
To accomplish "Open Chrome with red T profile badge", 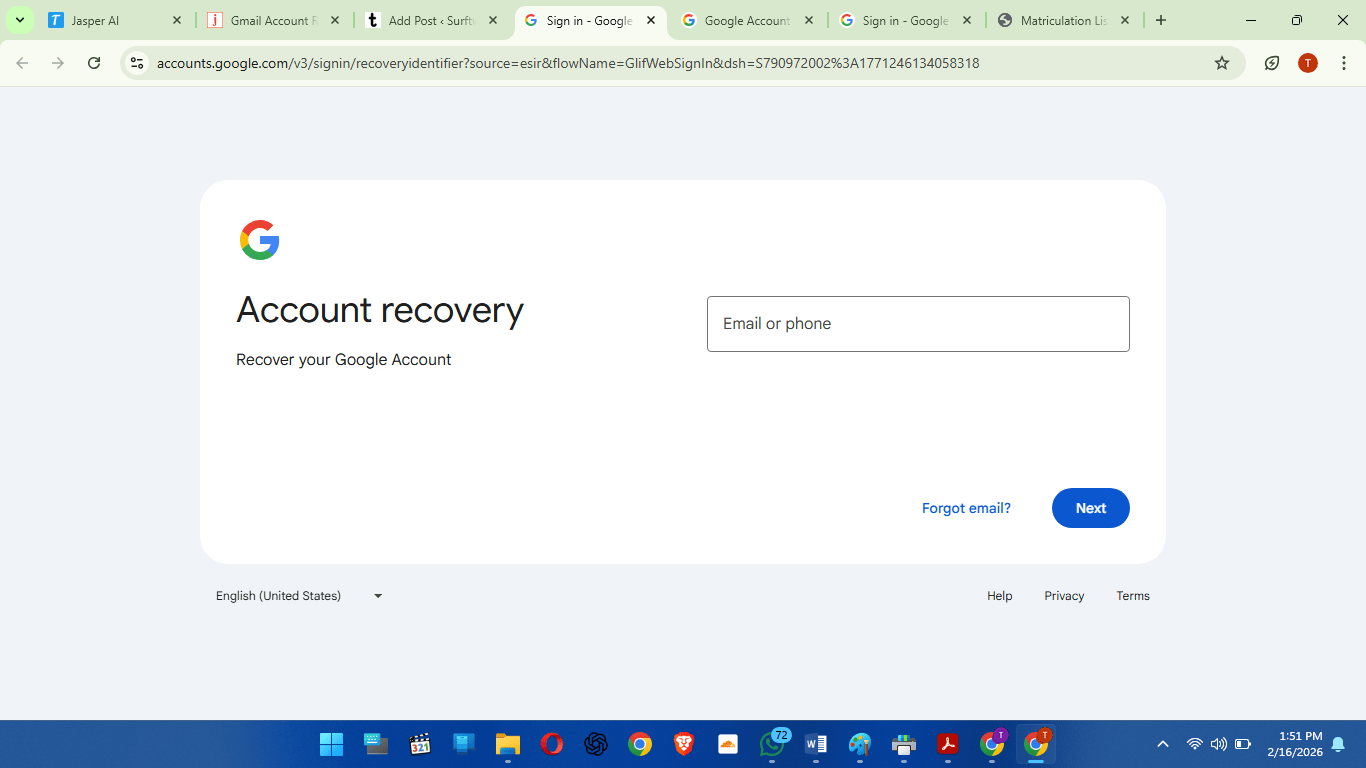I will coord(1036,744).
